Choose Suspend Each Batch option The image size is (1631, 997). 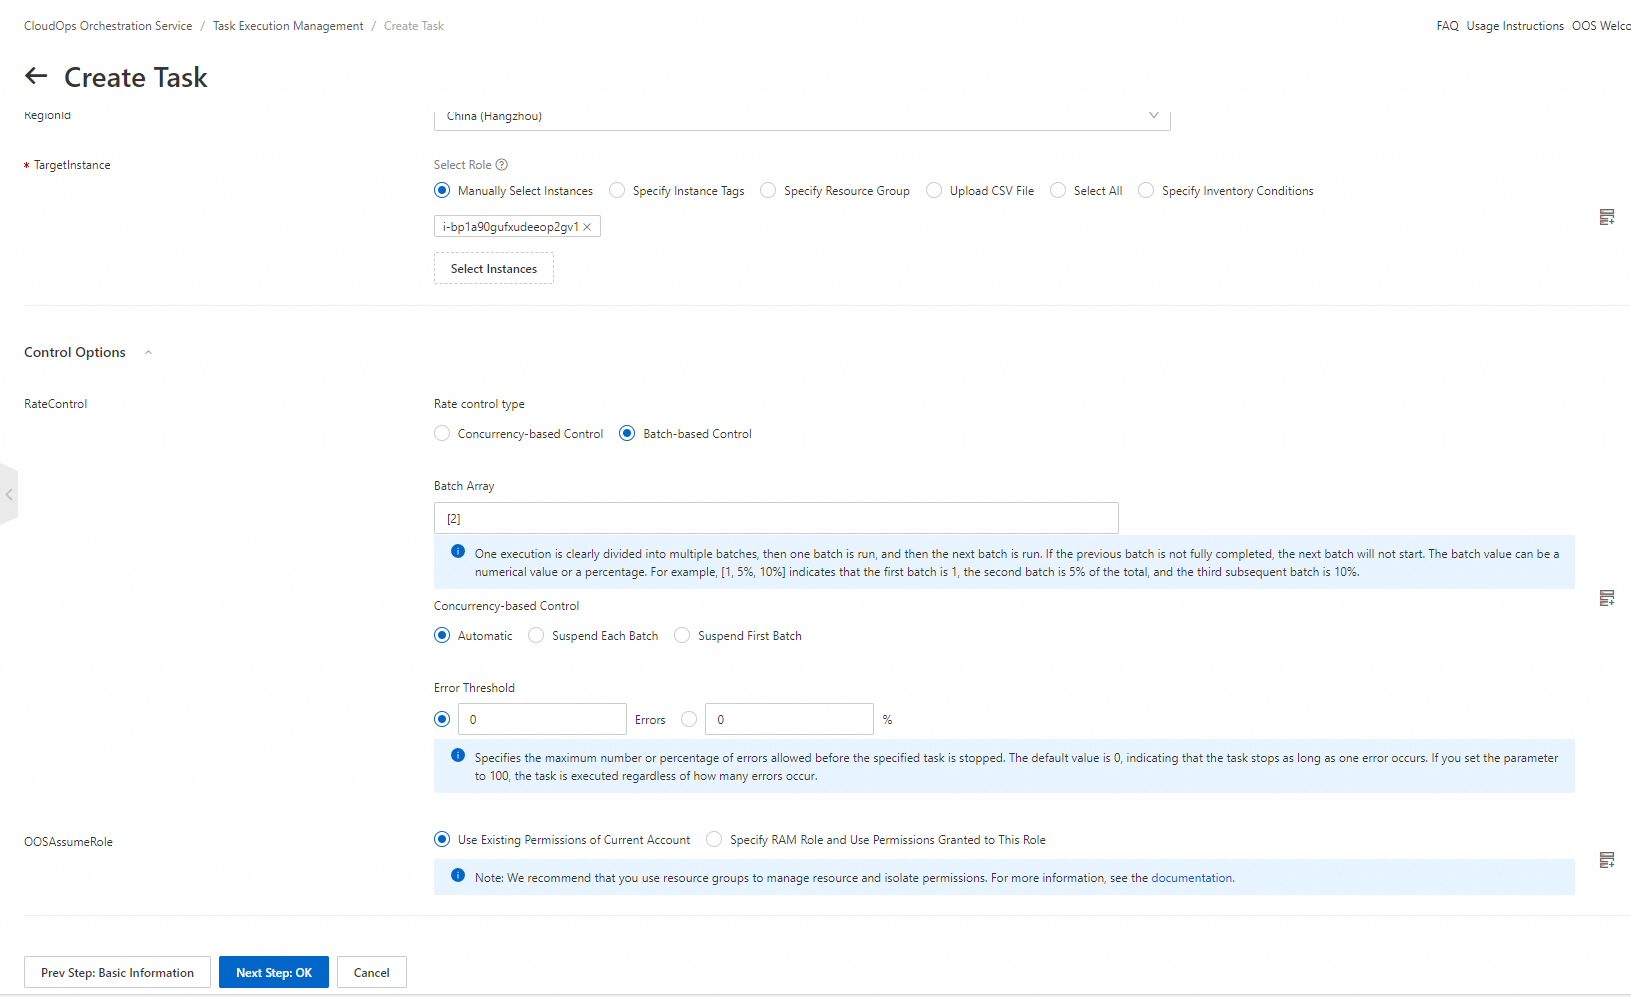536,635
